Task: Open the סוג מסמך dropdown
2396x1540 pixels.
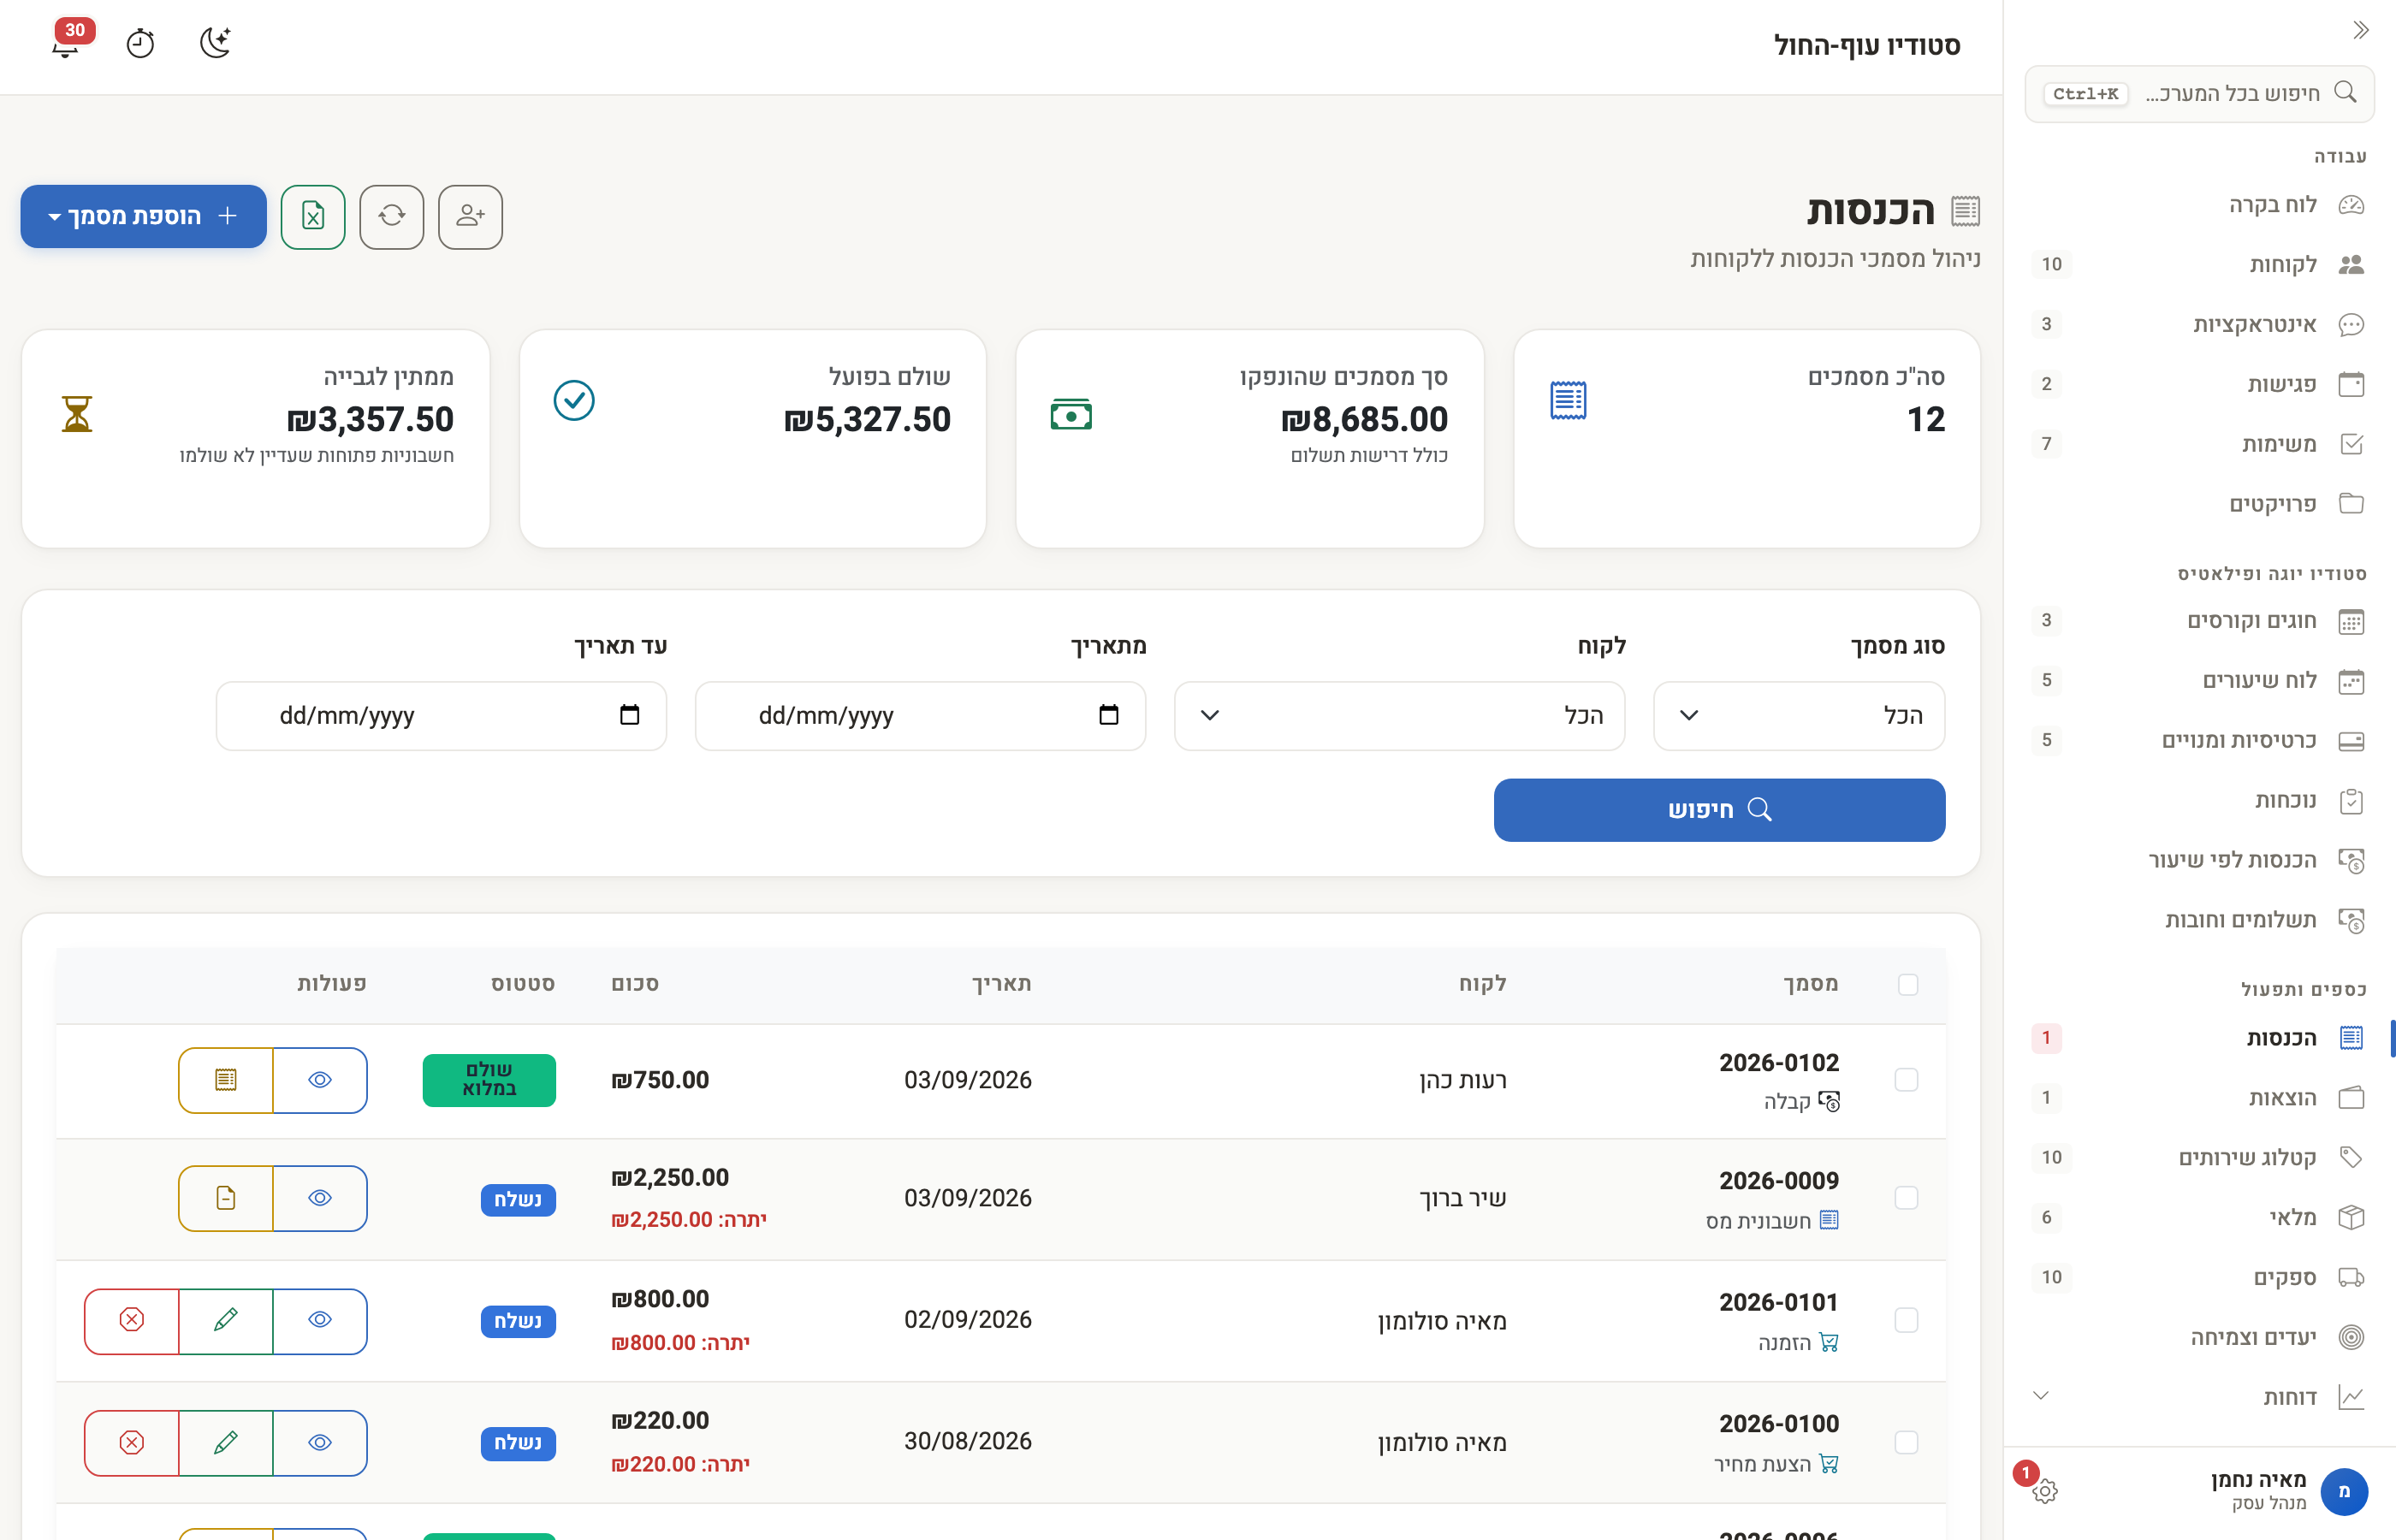Action: coord(1799,716)
